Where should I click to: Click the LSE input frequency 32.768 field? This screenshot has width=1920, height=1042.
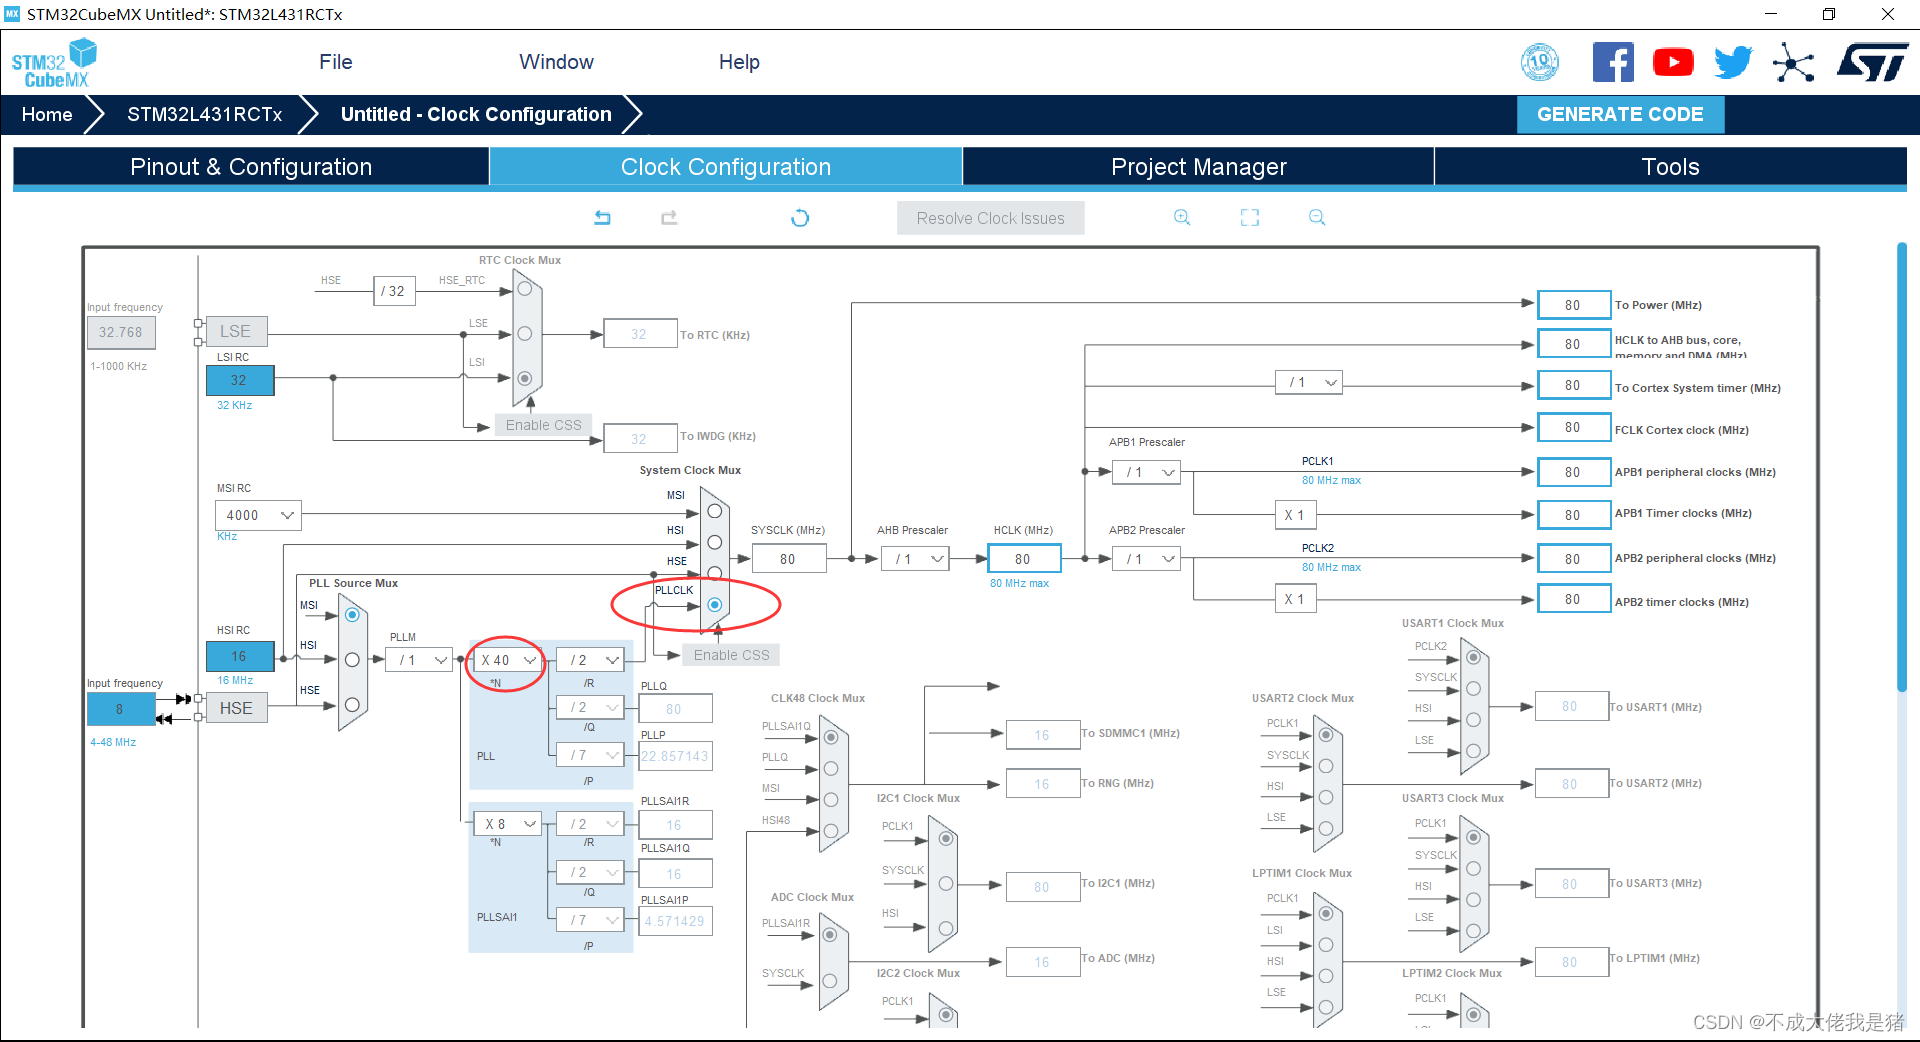pos(121,332)
